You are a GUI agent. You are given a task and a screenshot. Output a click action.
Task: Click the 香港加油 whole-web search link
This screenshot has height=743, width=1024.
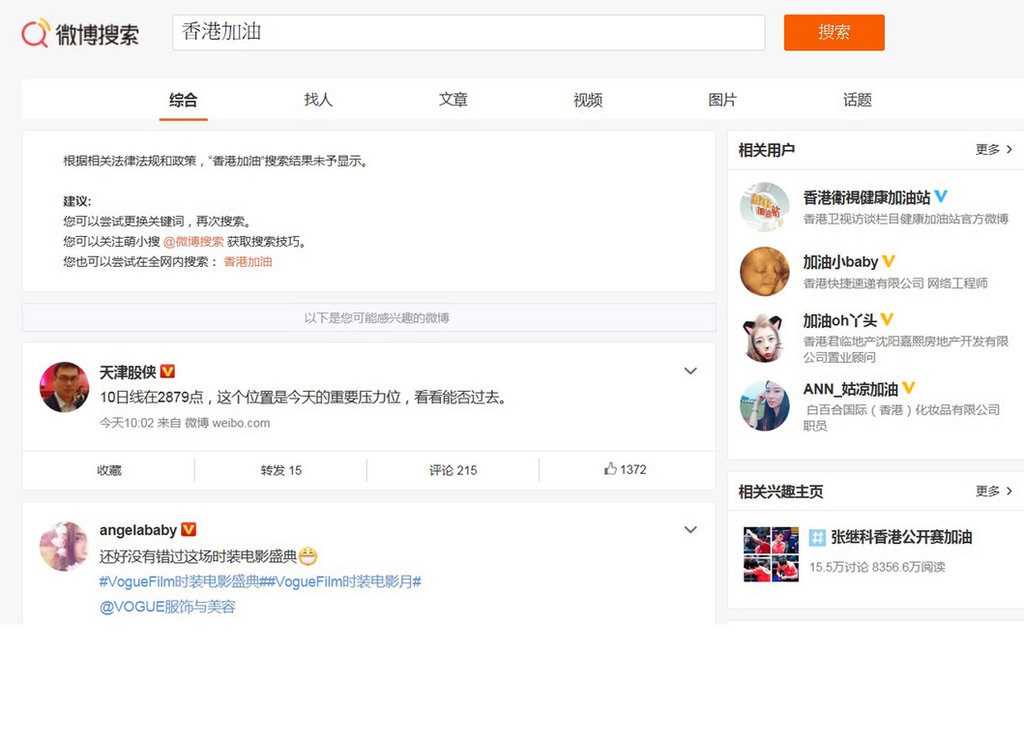point(248,262)
